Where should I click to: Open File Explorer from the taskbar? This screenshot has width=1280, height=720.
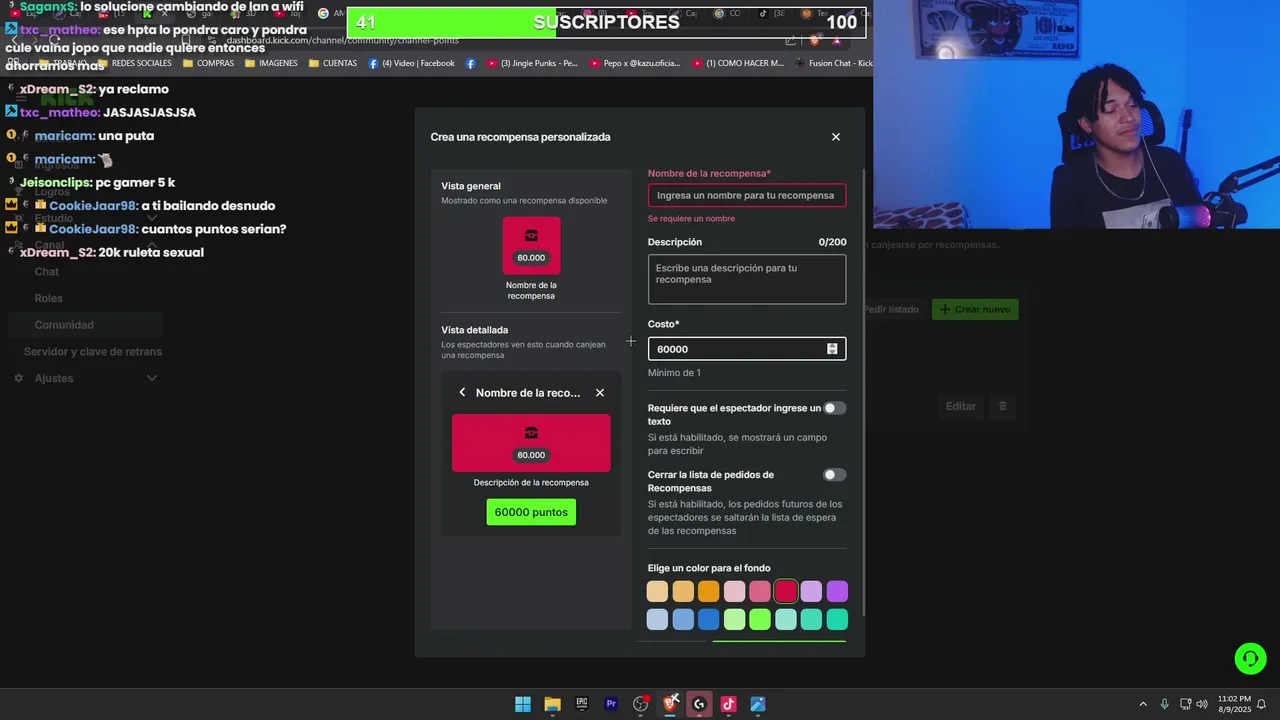552,704
